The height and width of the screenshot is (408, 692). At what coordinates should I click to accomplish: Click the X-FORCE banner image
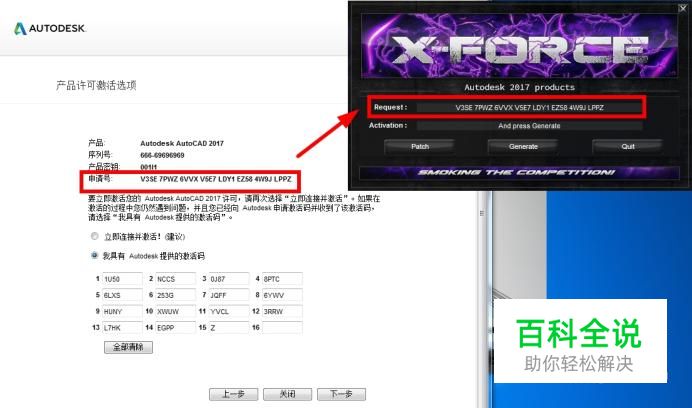coord(519,46)
